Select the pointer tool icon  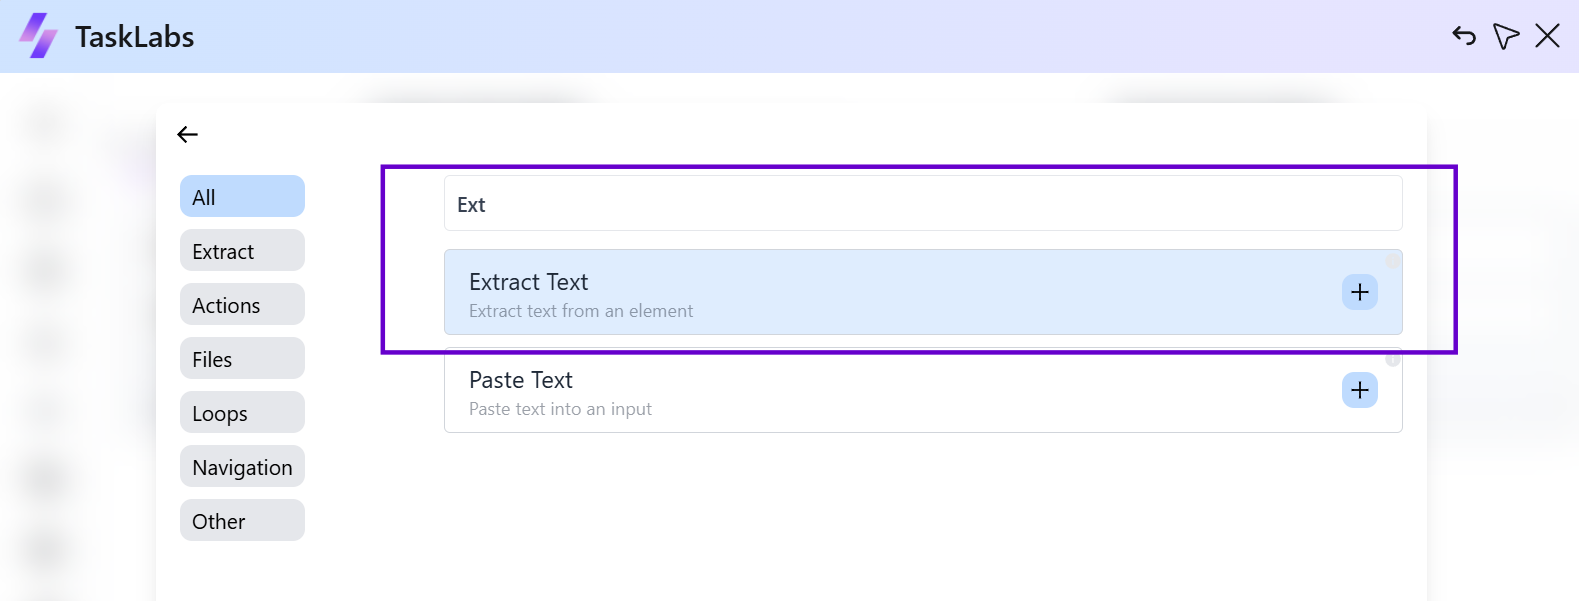coord(1506,35)
